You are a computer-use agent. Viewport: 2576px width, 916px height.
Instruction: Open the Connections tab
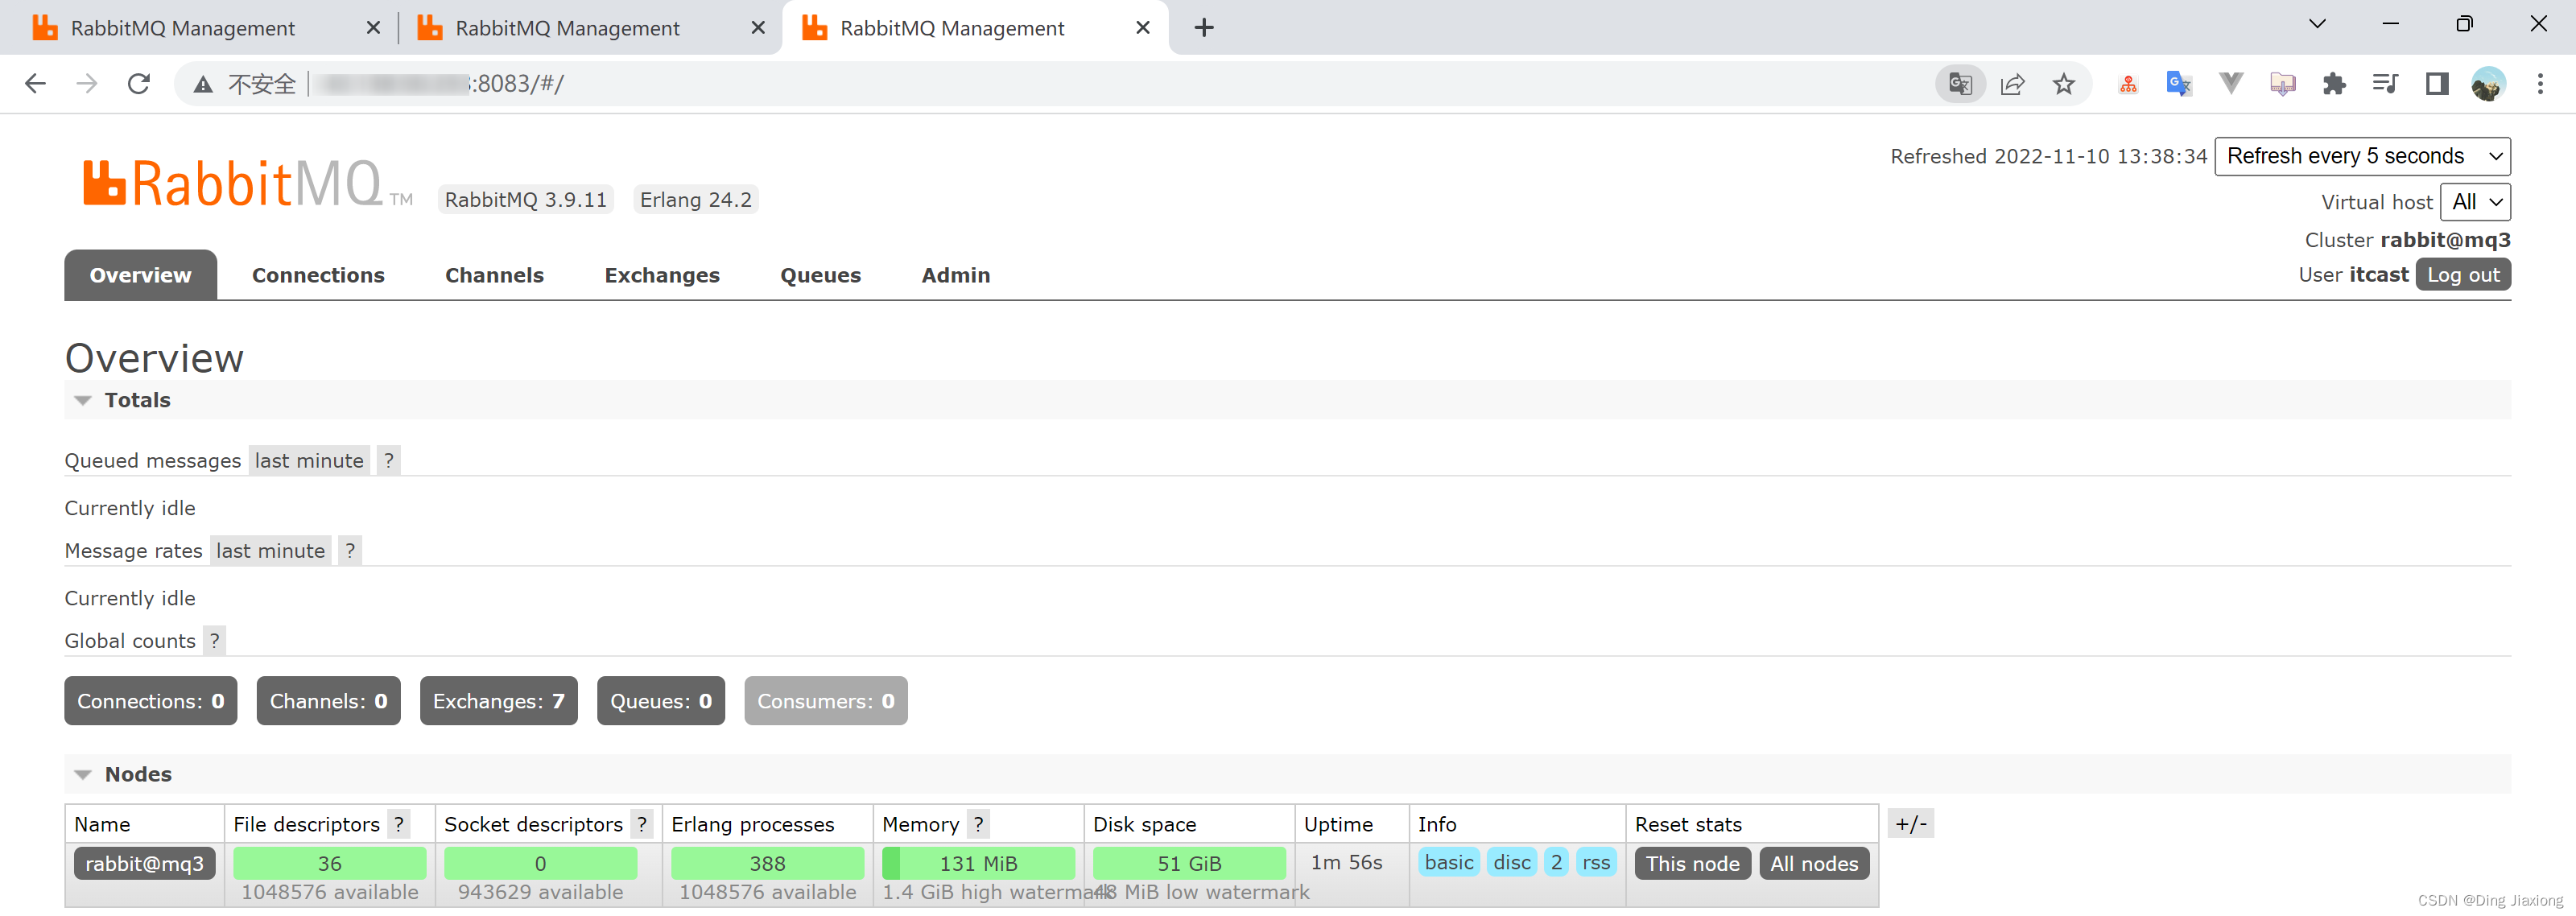[318, 275]
